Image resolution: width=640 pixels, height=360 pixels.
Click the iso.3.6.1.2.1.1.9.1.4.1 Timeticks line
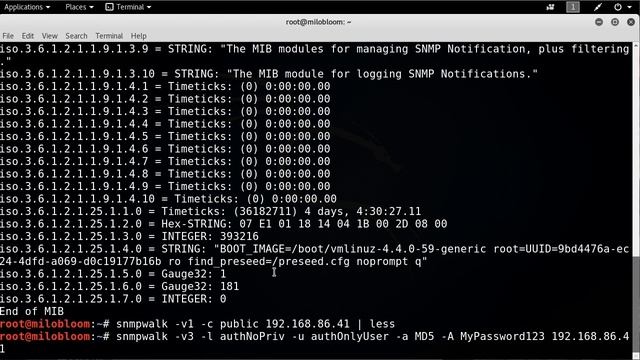[165, 87]
